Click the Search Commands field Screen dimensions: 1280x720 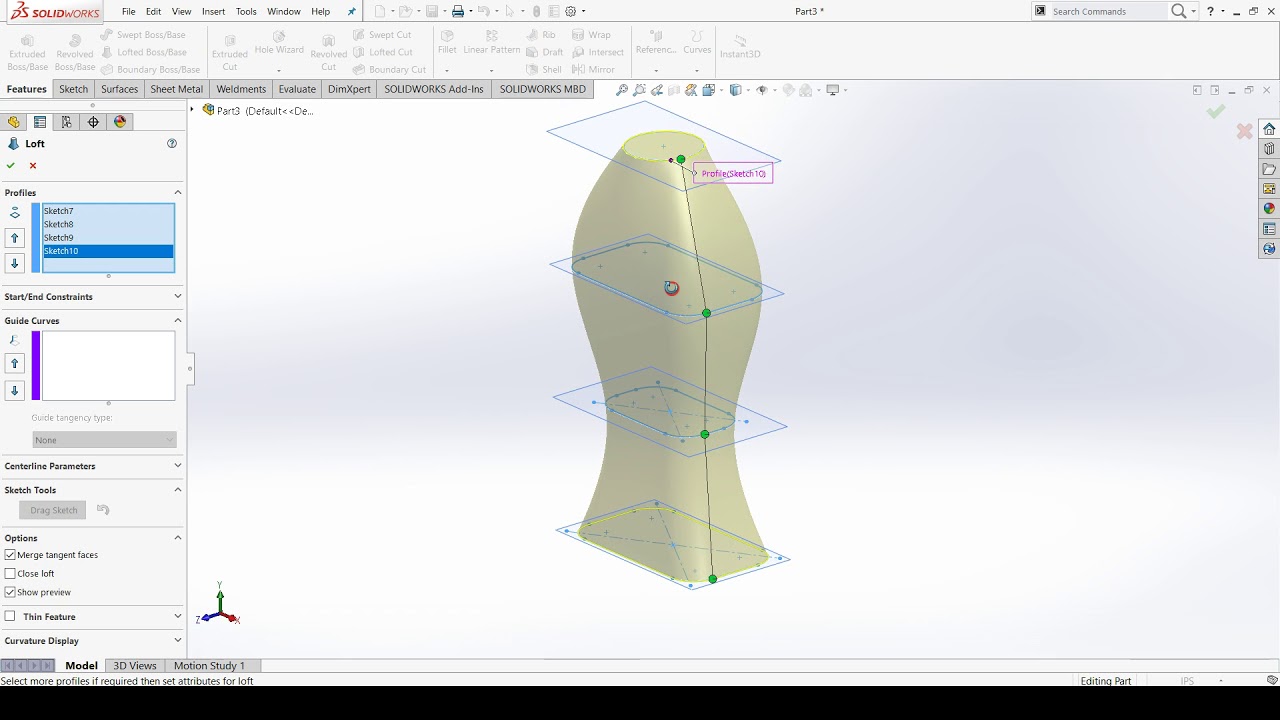pyautogui.click(x=1107, y=12)
